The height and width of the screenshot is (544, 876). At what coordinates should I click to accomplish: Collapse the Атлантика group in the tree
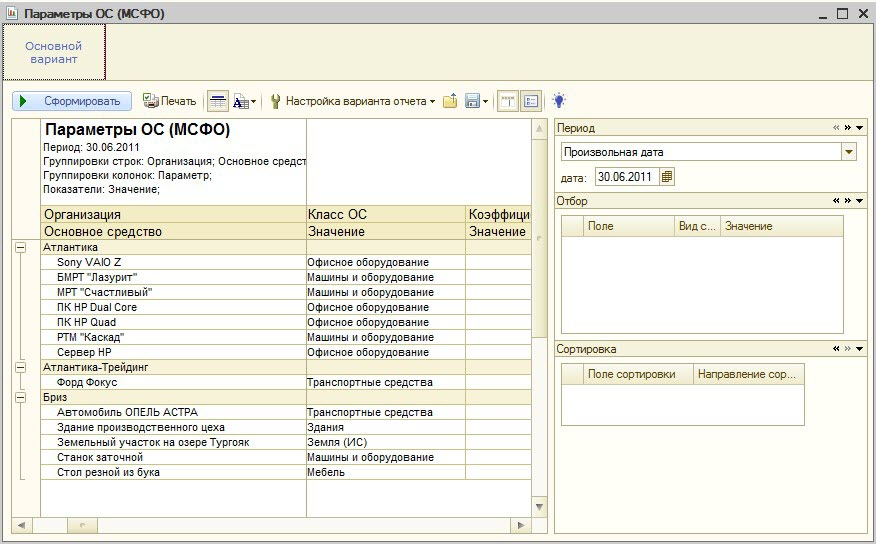coord(20,247)
